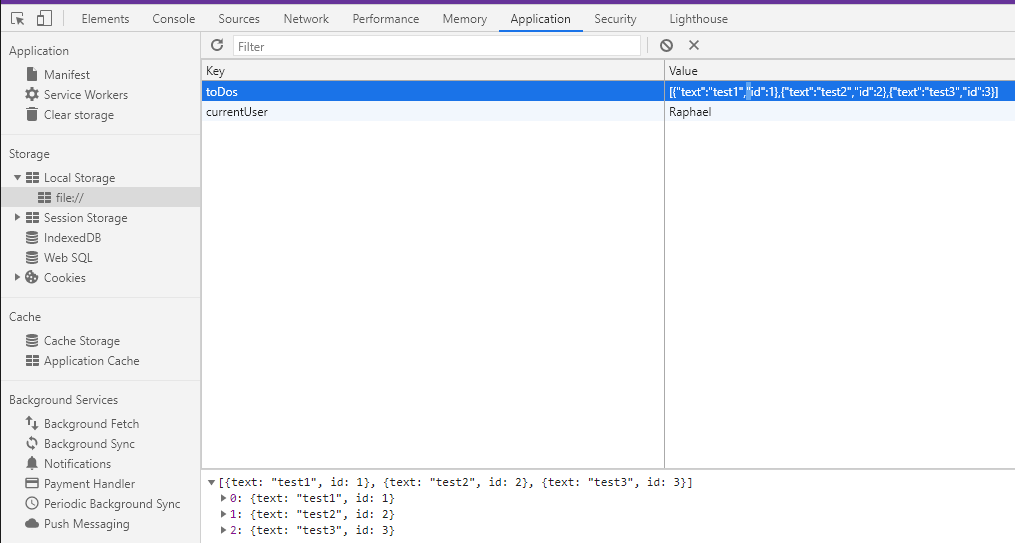
Task: Open the Network tab
Action: (306, 19)
